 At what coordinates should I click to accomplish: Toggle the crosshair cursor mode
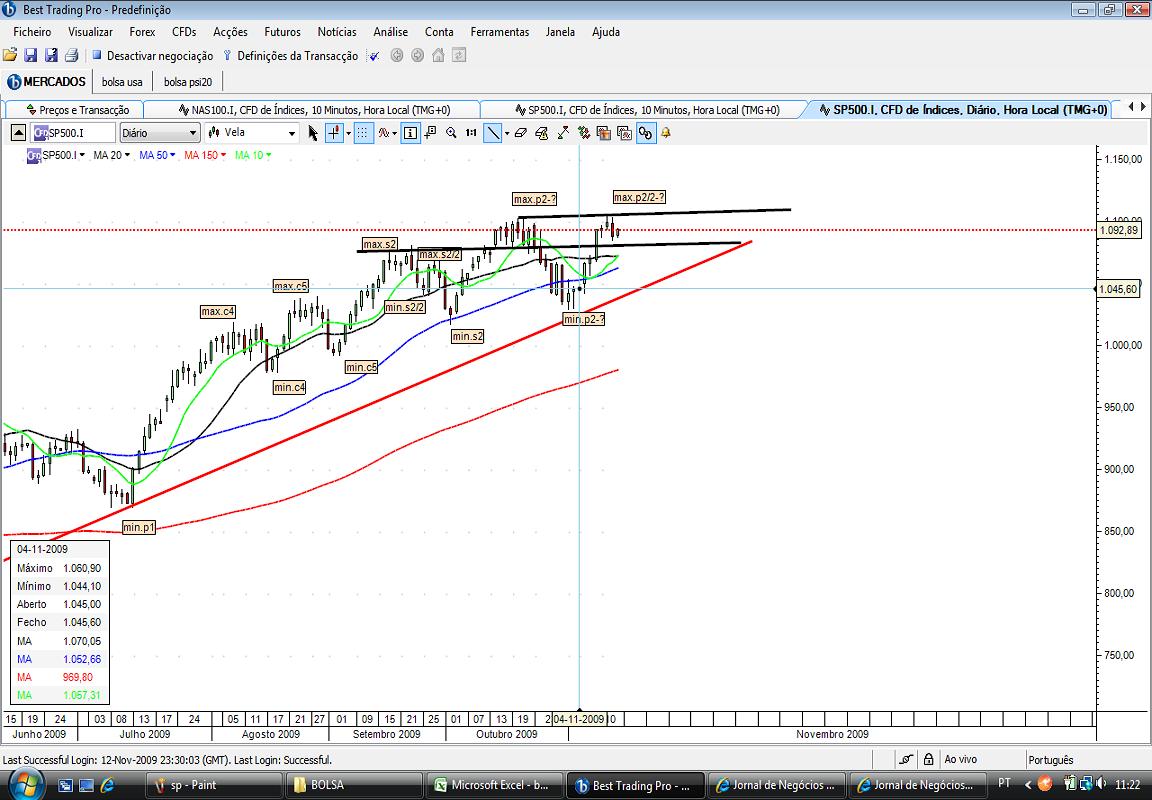click(x=335, y=133)
